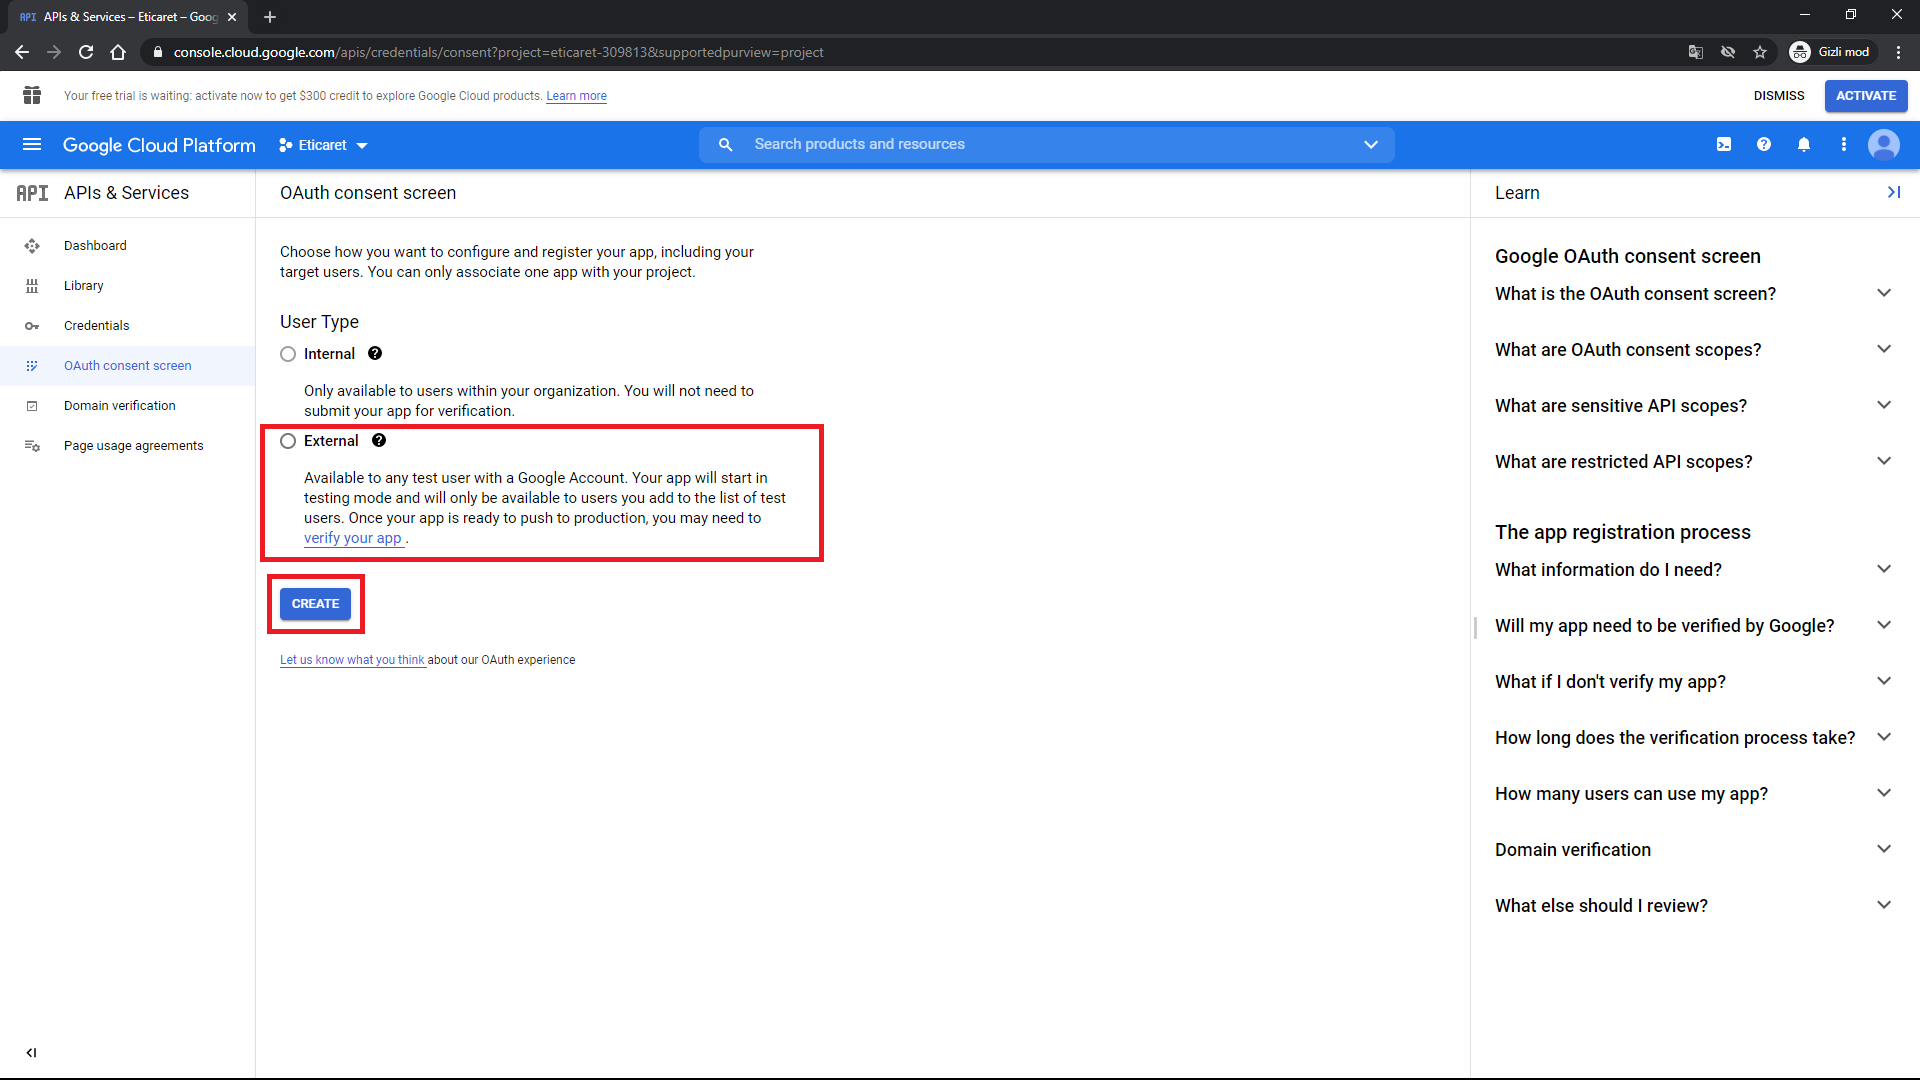The width and height of the screenshot is (1920, 1080).
Task: Open Credentials in sidebar
Action: [127, 326]
